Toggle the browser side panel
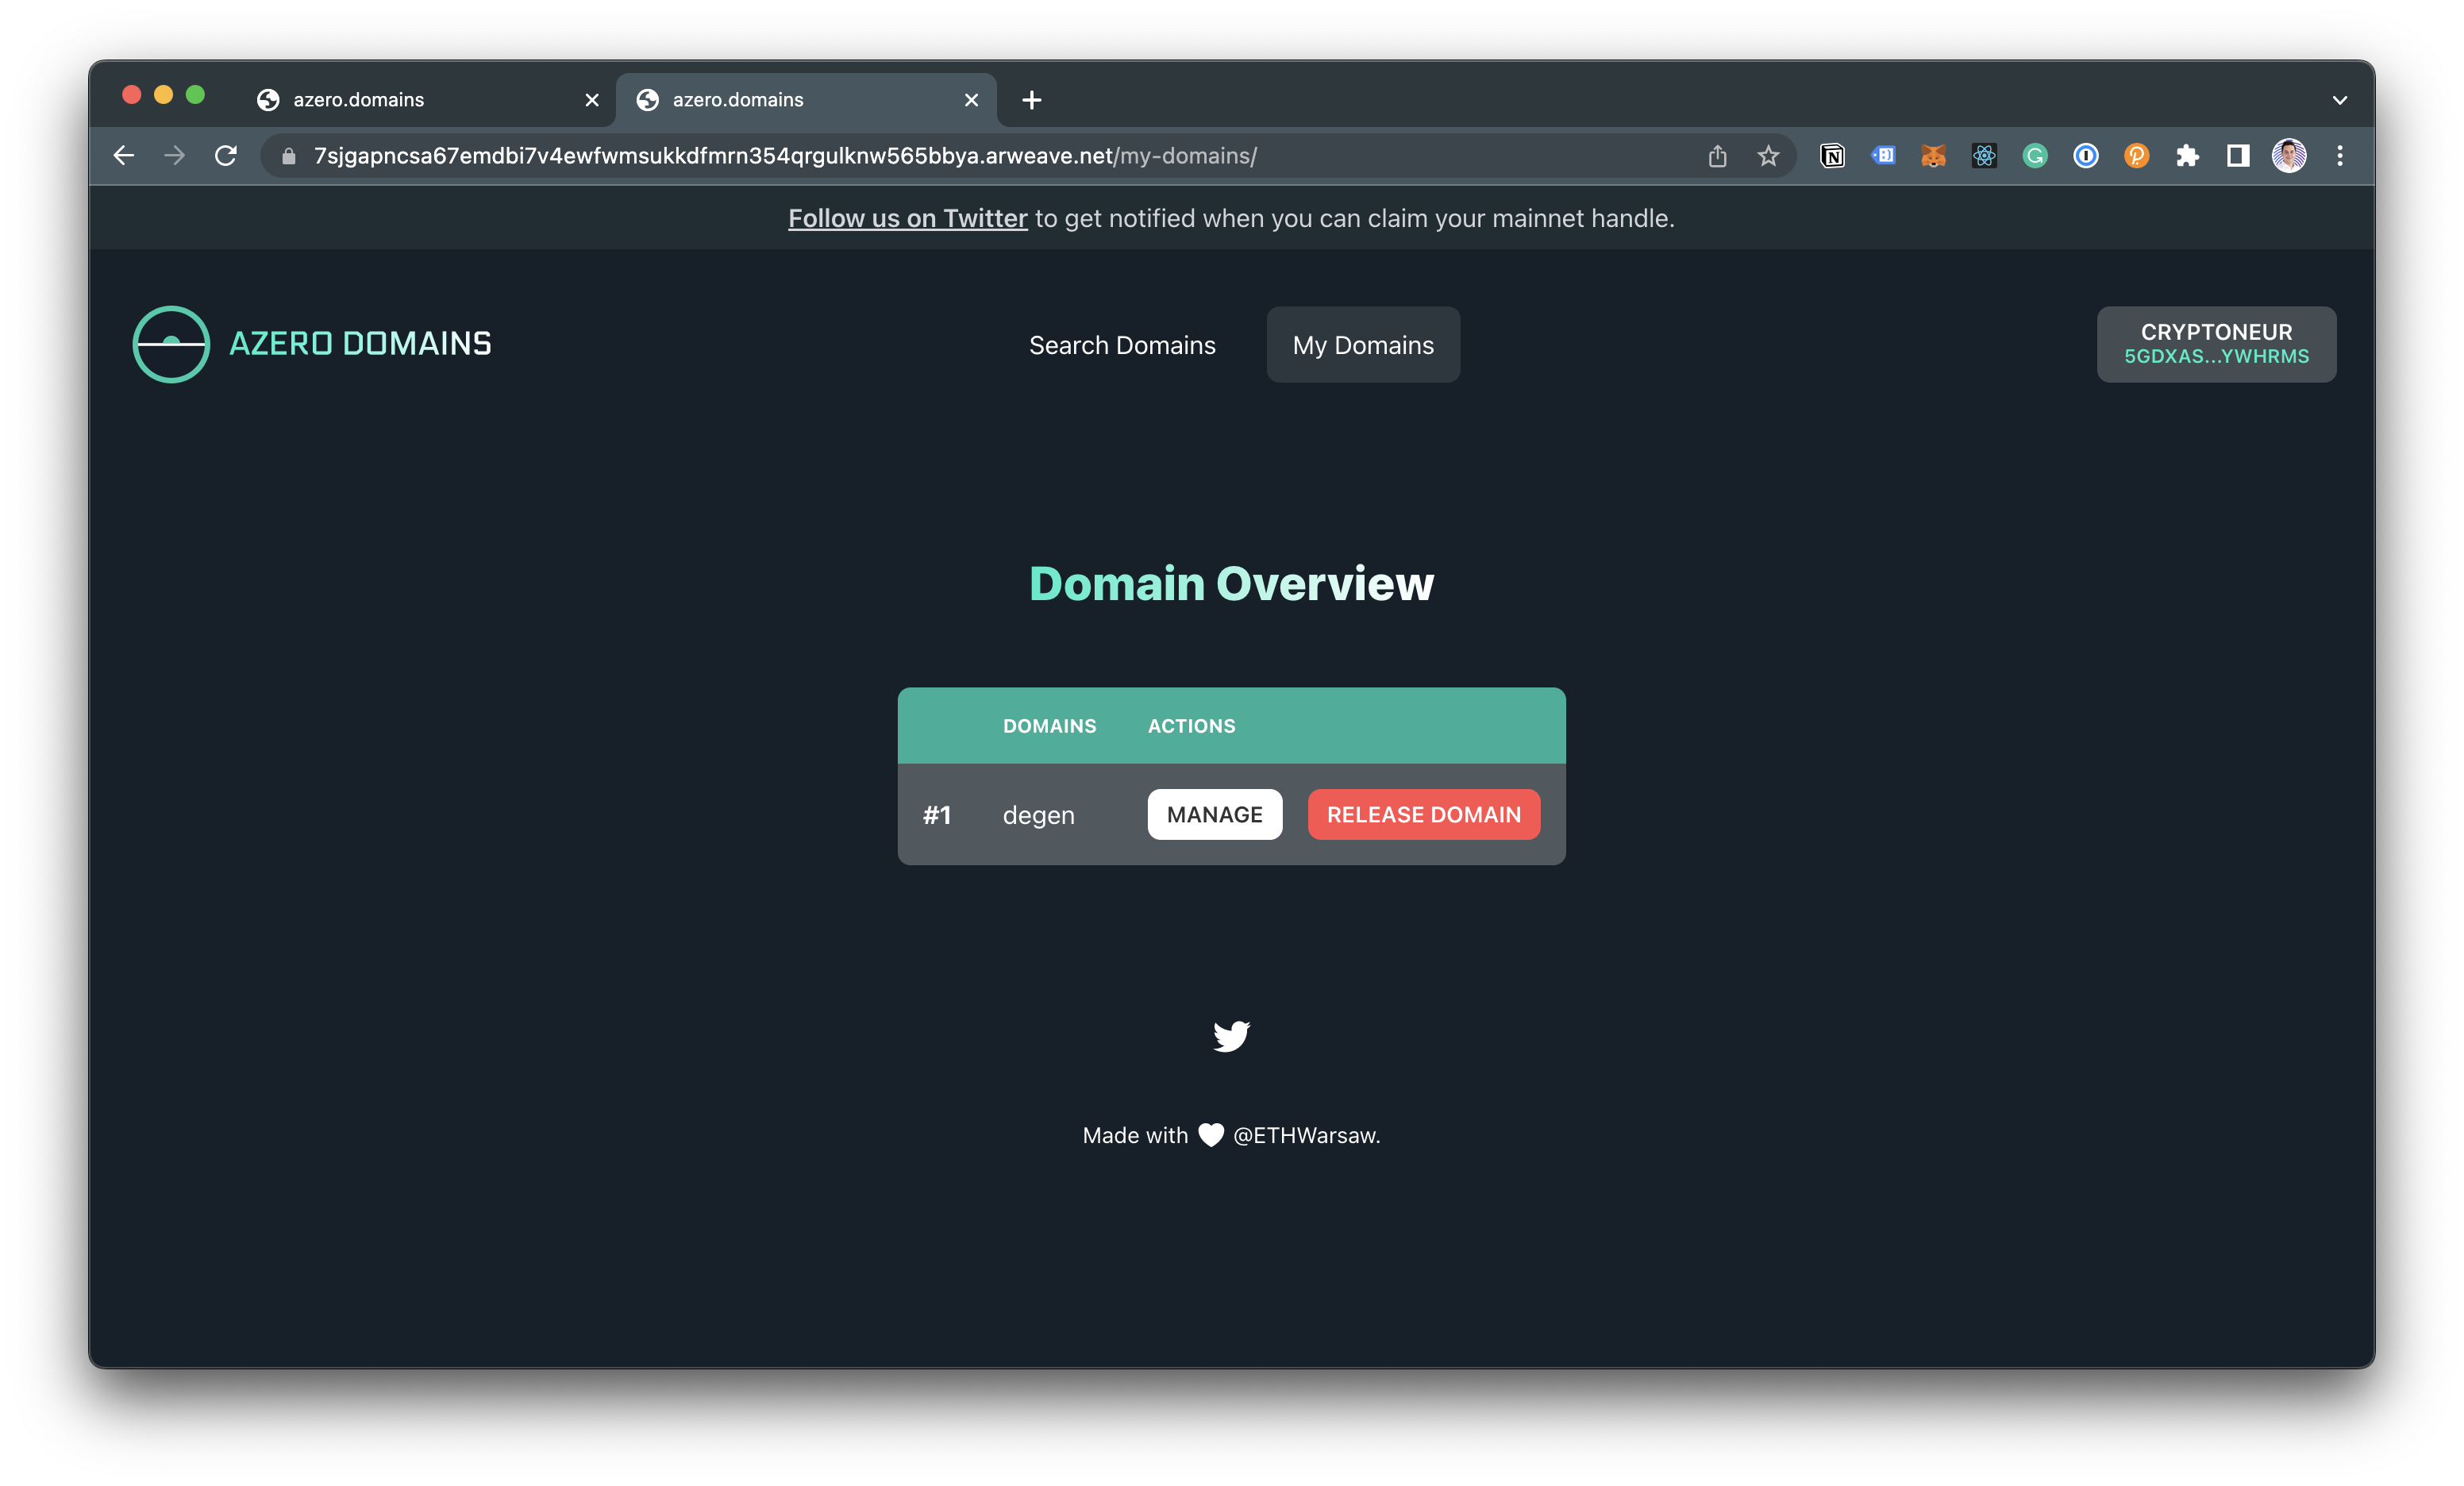The width and height of the screenshot is (2464, 1486). click(2237, 156)
